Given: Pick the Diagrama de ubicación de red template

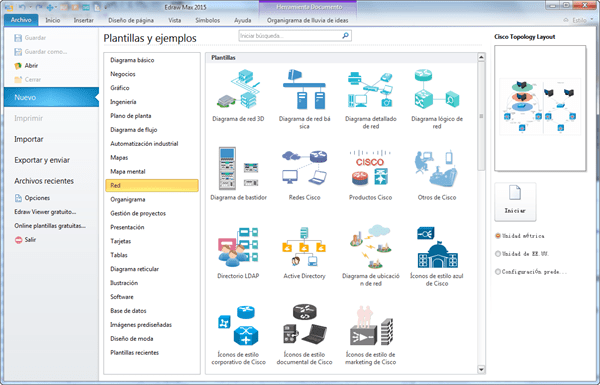Looking at the screenshot, I should (370, 256).
